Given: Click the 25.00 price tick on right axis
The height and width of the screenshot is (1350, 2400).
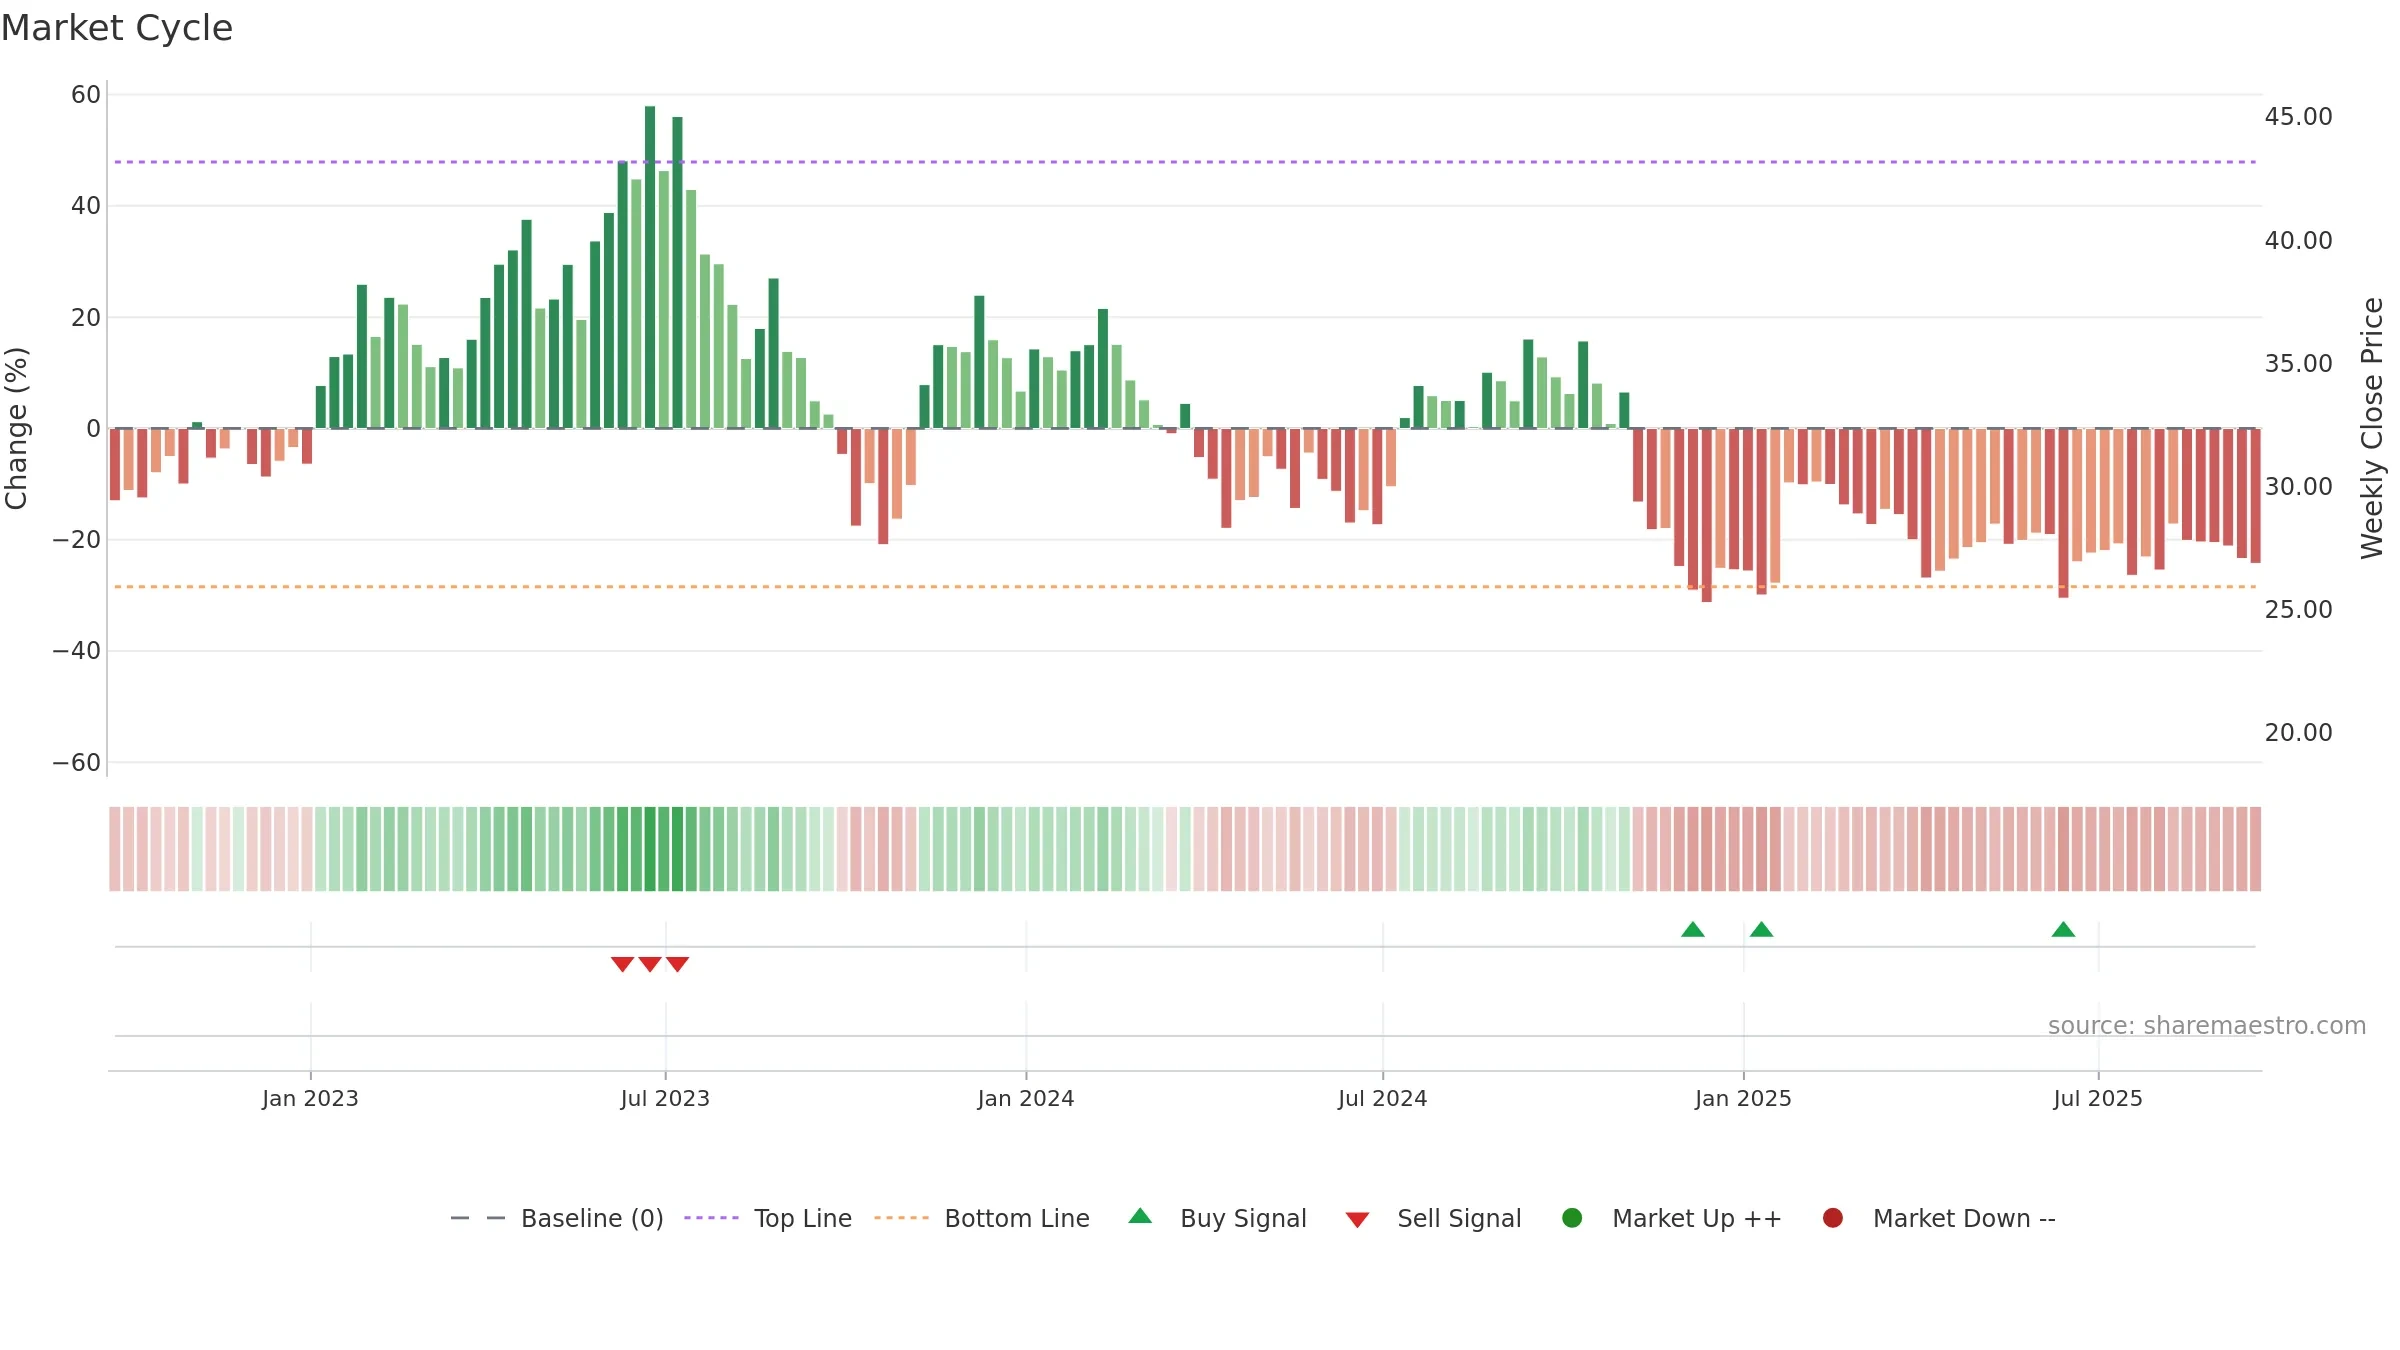Looking at the screenshot, I should (2298, 610).
